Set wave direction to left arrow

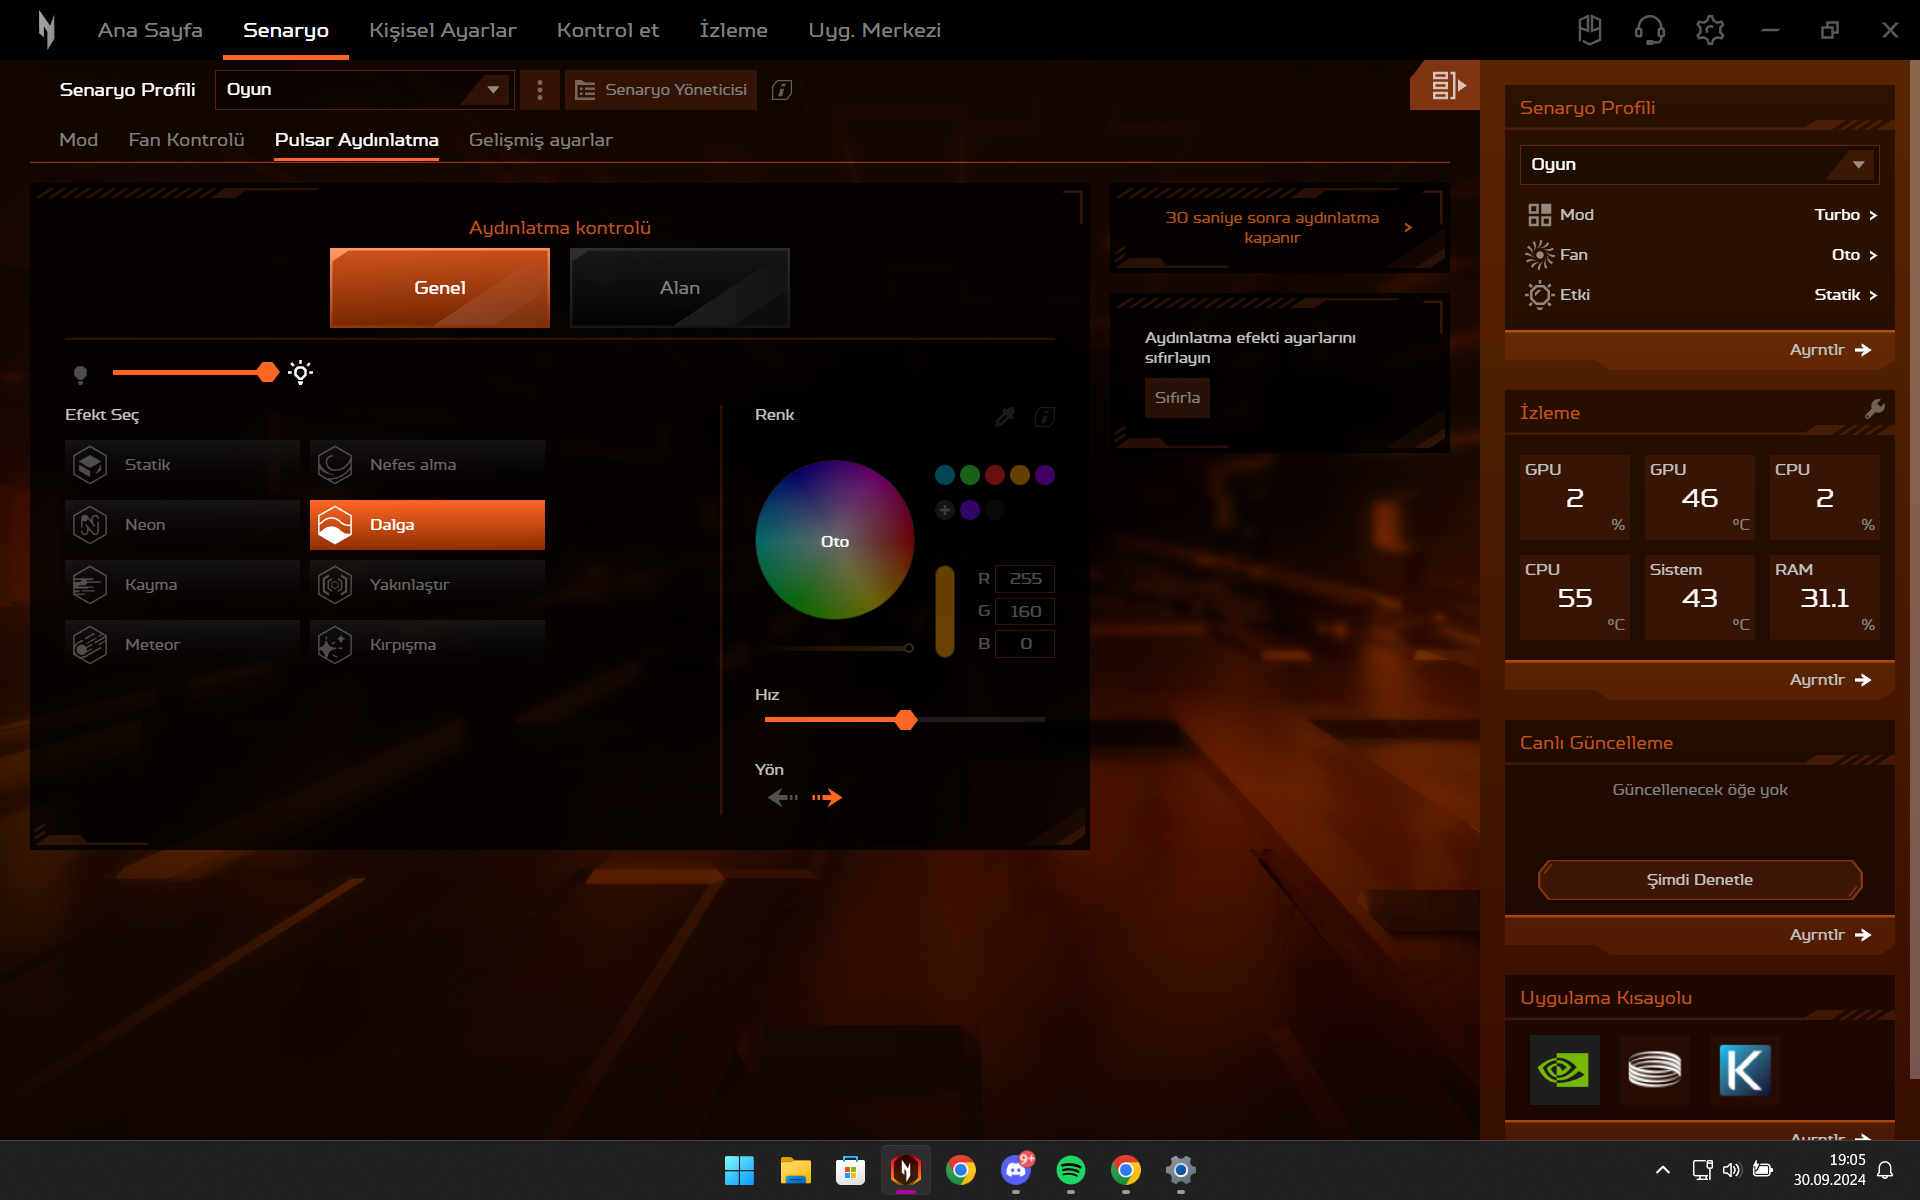tap(782, 797)
